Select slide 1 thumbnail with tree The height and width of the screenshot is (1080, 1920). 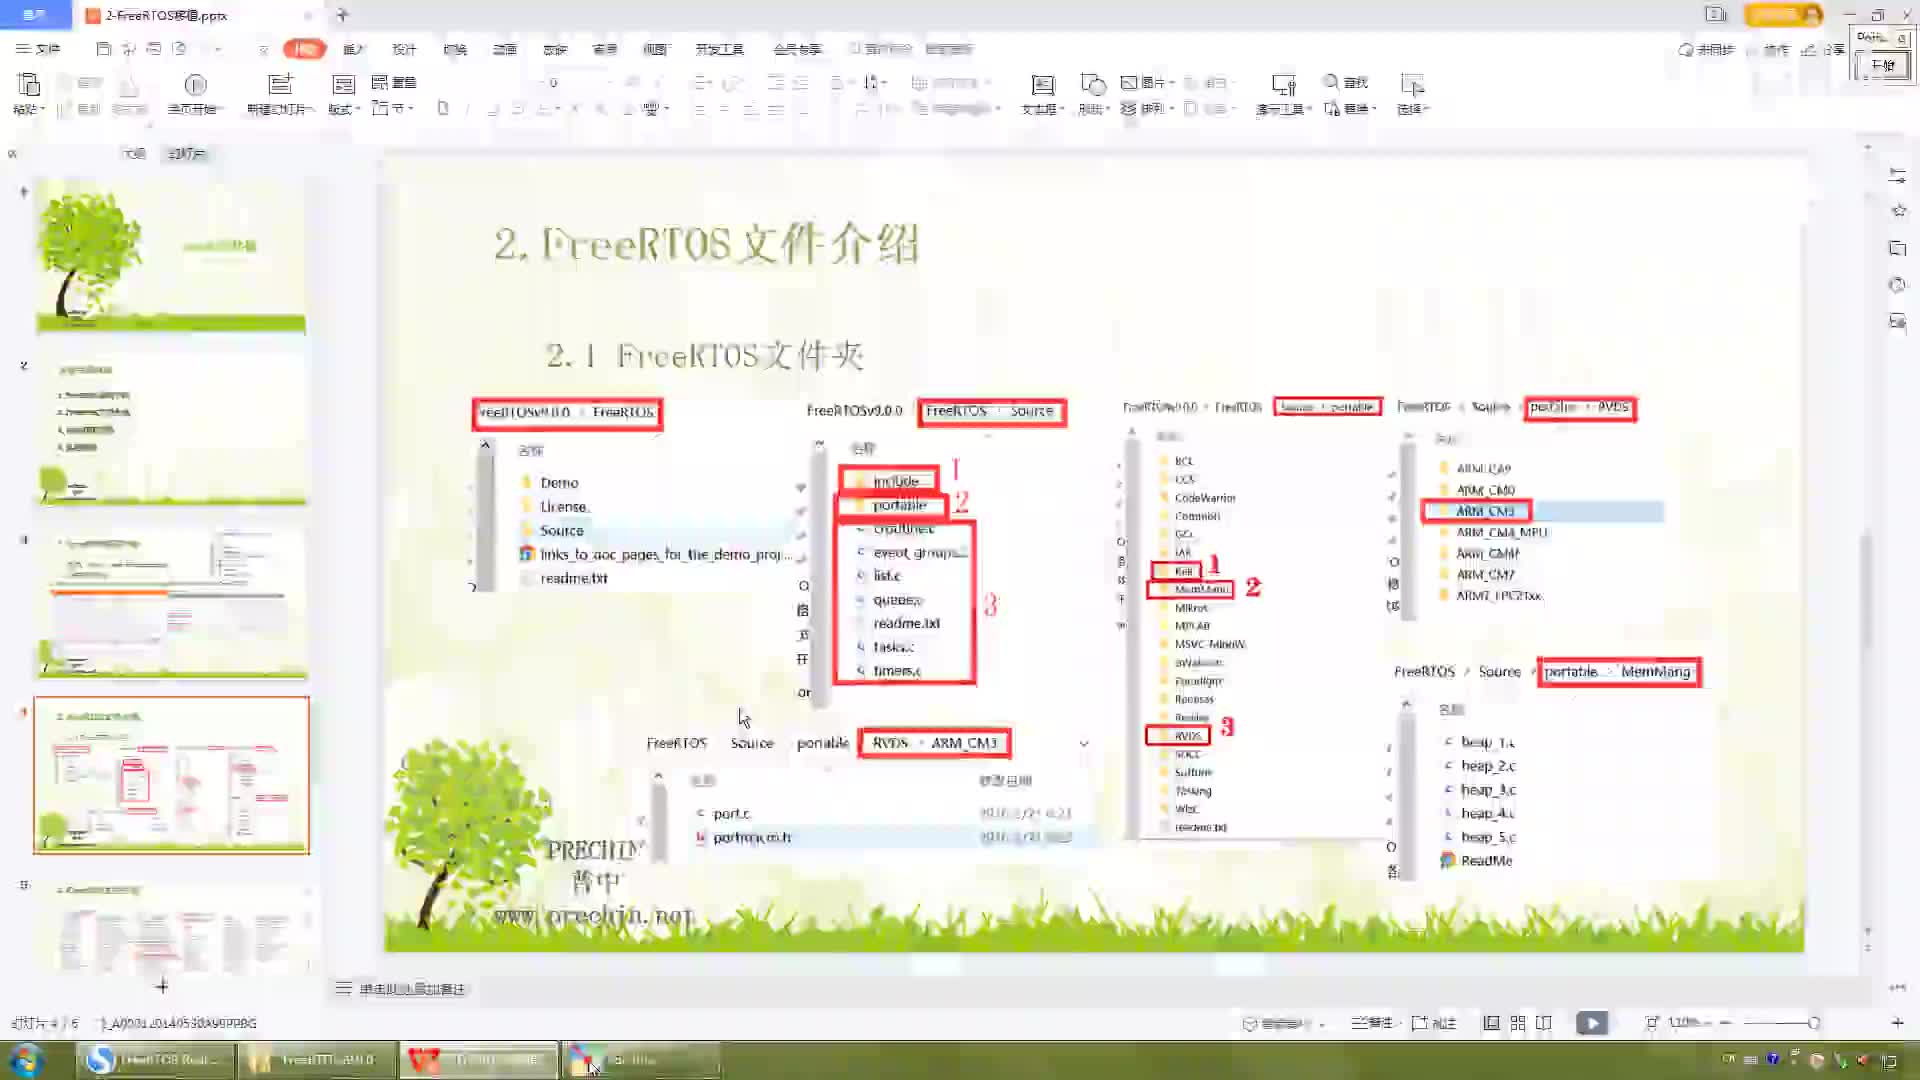point(171,256)
